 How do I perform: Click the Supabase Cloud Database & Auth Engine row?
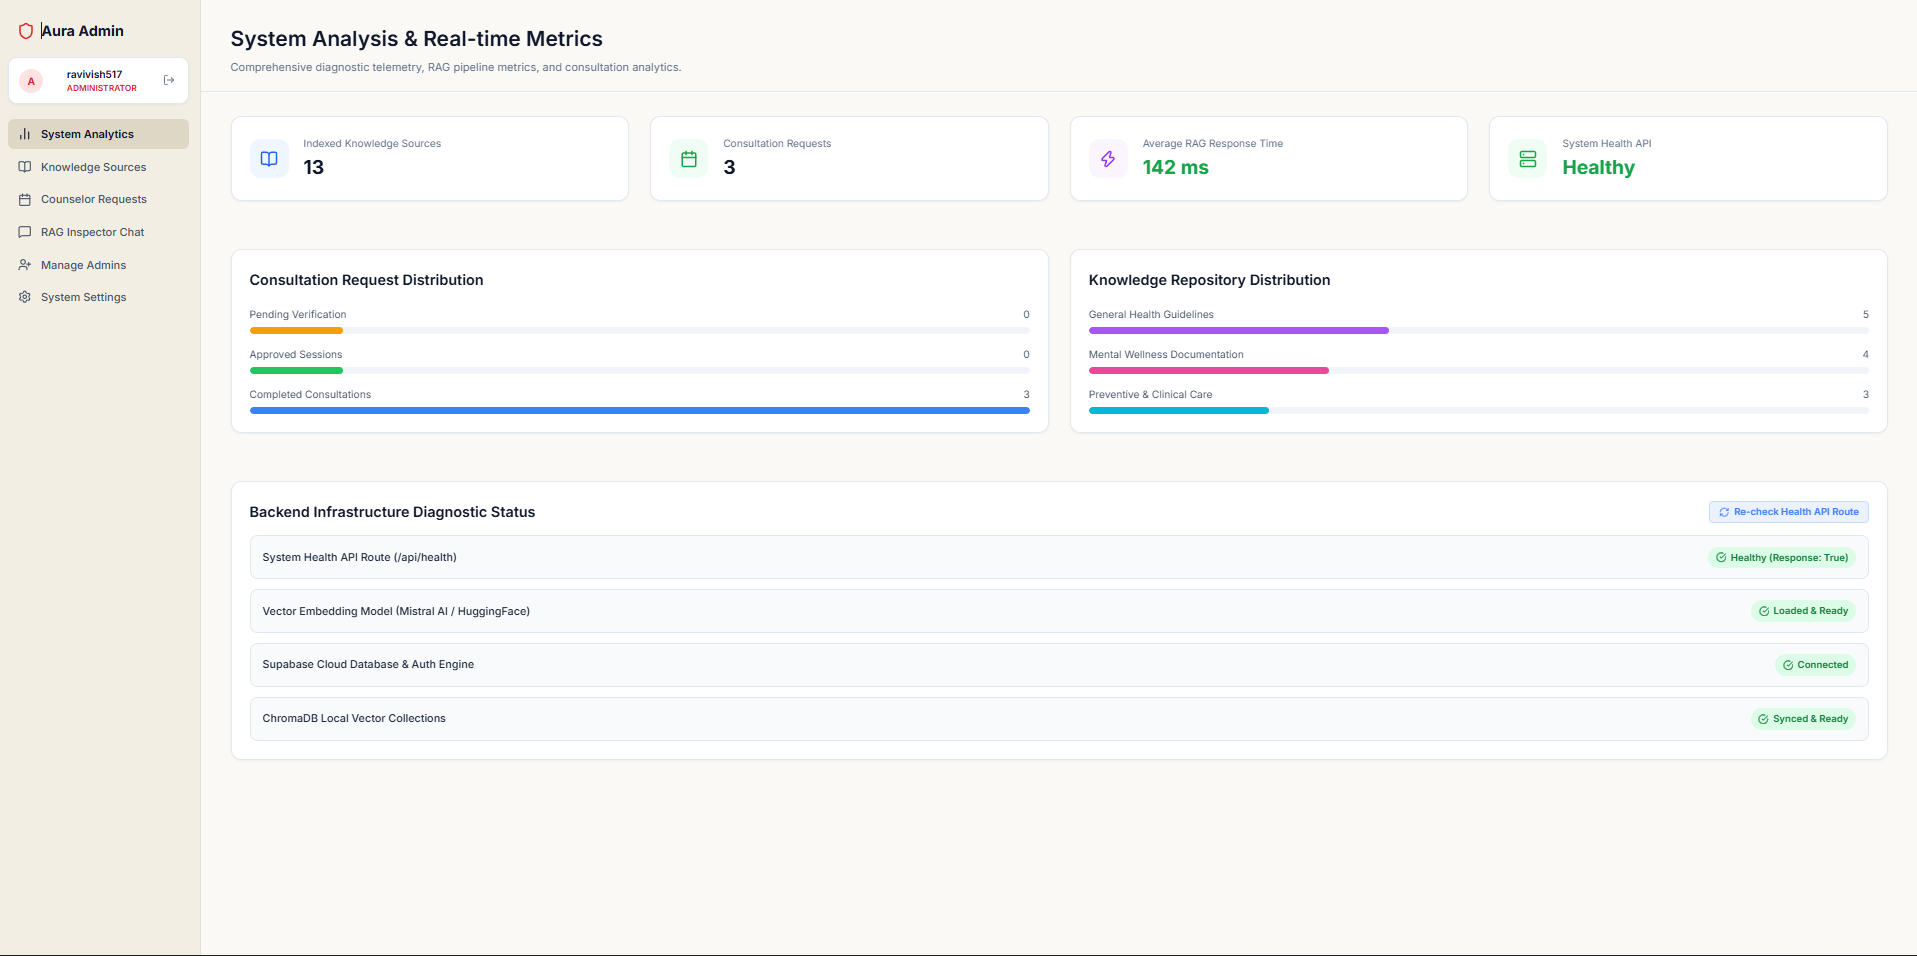point(1059,665)
